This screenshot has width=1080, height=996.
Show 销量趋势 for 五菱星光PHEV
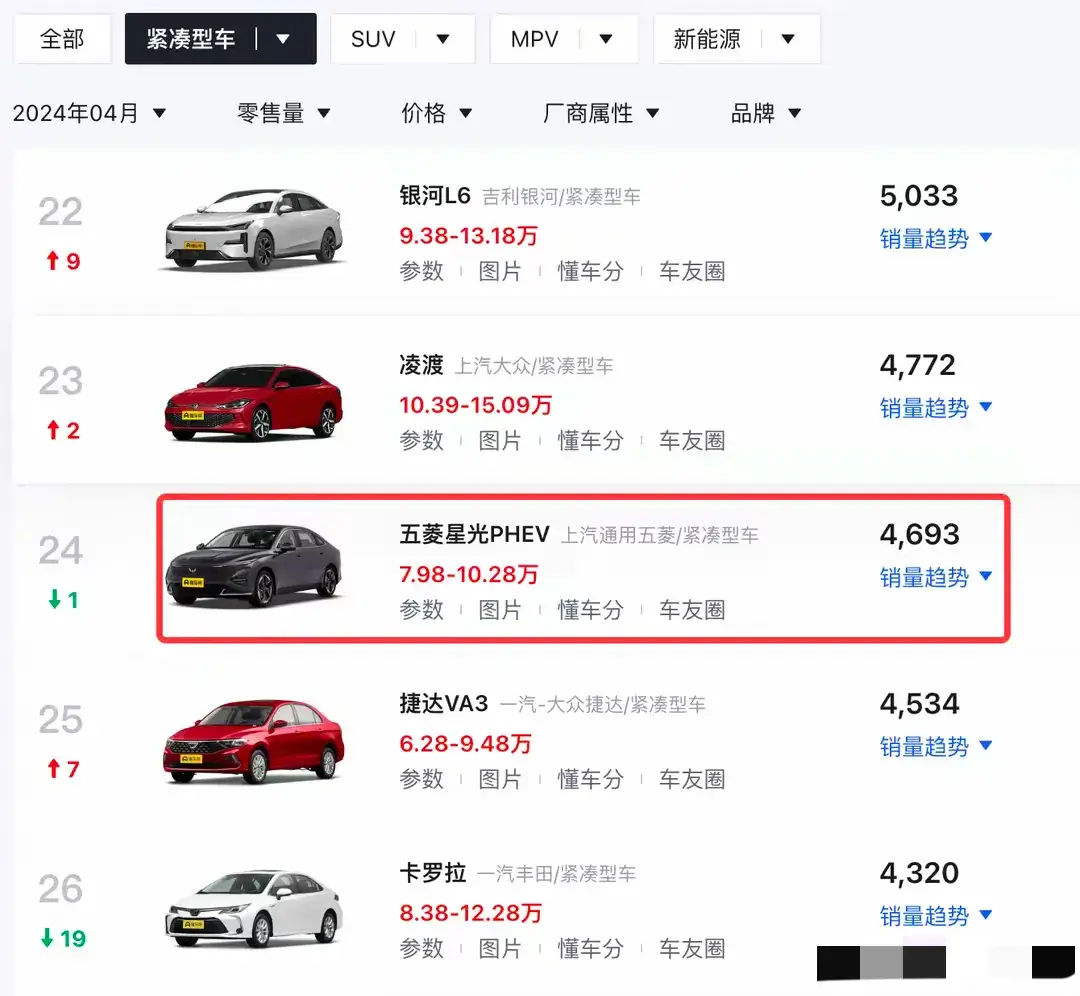pos(935,577)
